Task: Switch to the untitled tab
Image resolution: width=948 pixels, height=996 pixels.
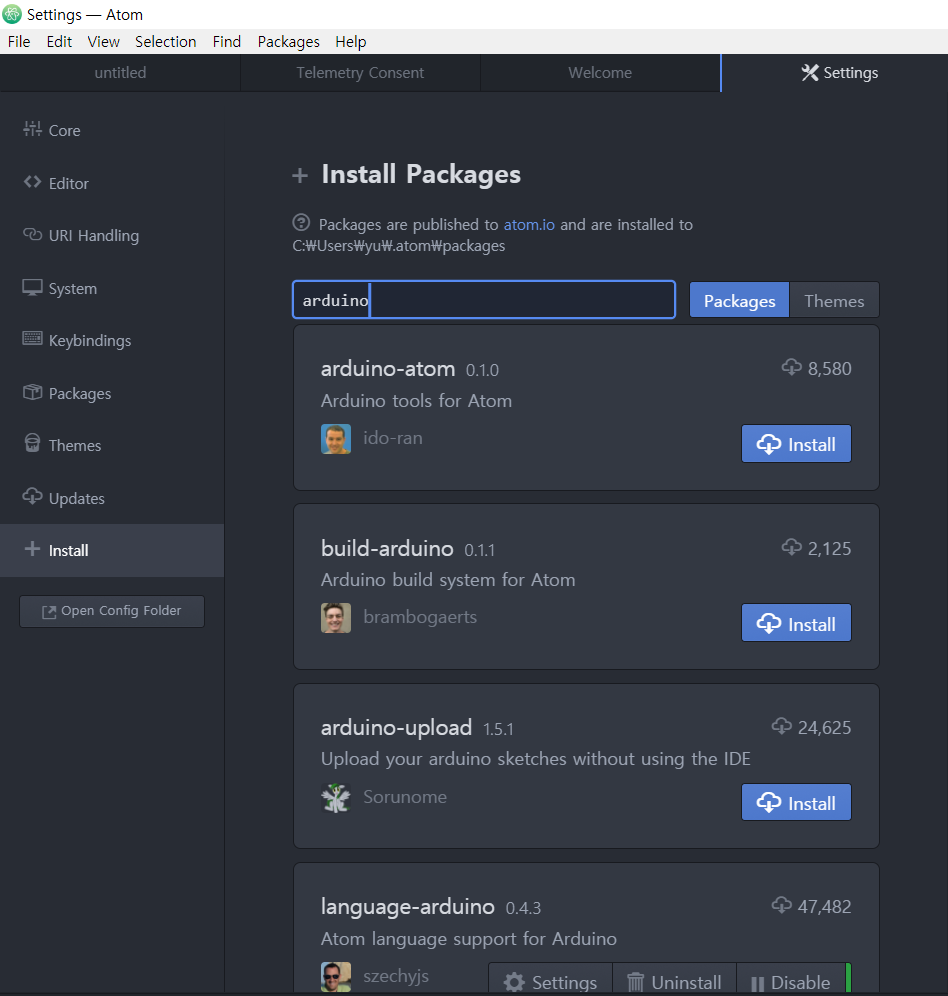Action: point(120,73)
